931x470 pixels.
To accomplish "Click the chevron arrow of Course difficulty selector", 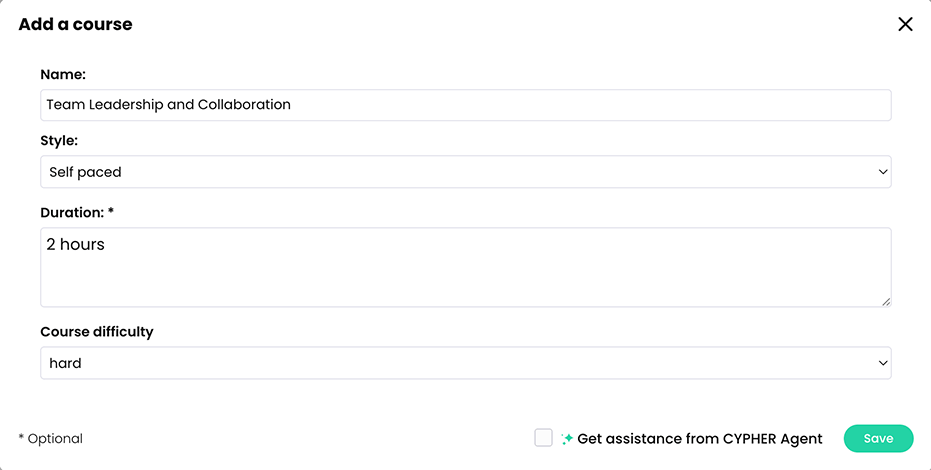I will [x=882, y=363].
